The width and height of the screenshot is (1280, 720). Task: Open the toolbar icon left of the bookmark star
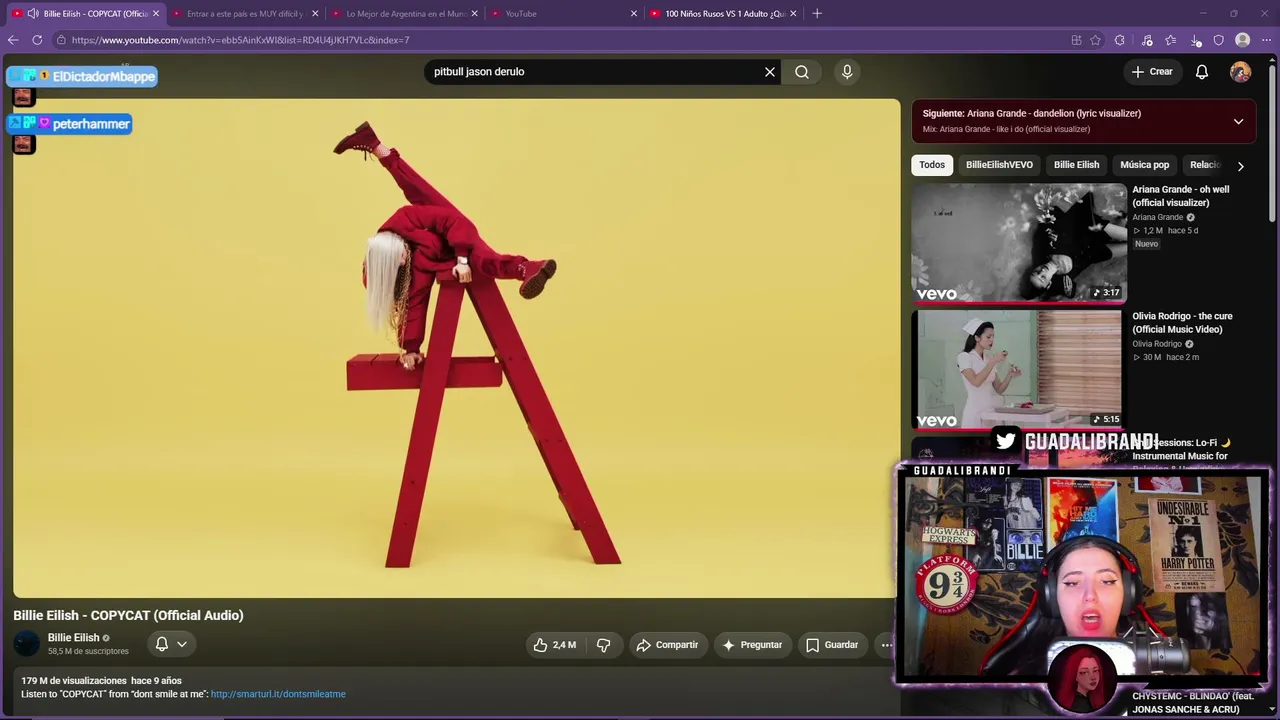pyautogui.click(x=1076, y=40)
